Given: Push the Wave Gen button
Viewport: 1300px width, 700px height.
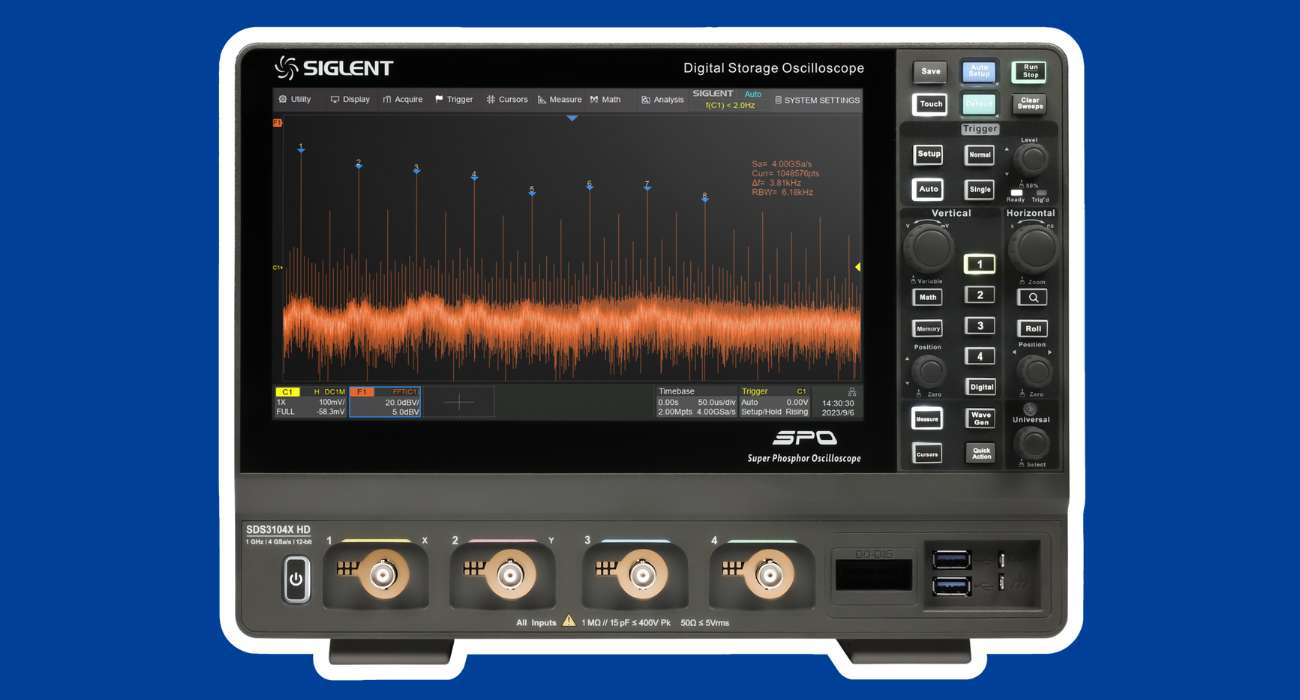Looking at the screenshot, I should tap(981, 419).
